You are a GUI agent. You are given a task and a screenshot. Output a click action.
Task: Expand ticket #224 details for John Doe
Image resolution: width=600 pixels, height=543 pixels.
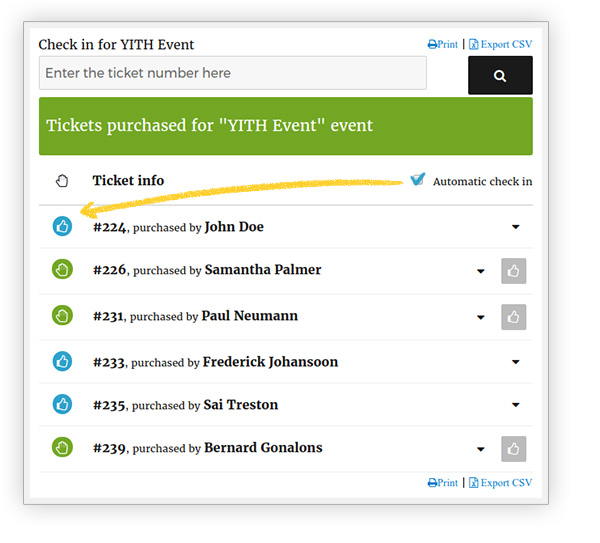[516, 227]
